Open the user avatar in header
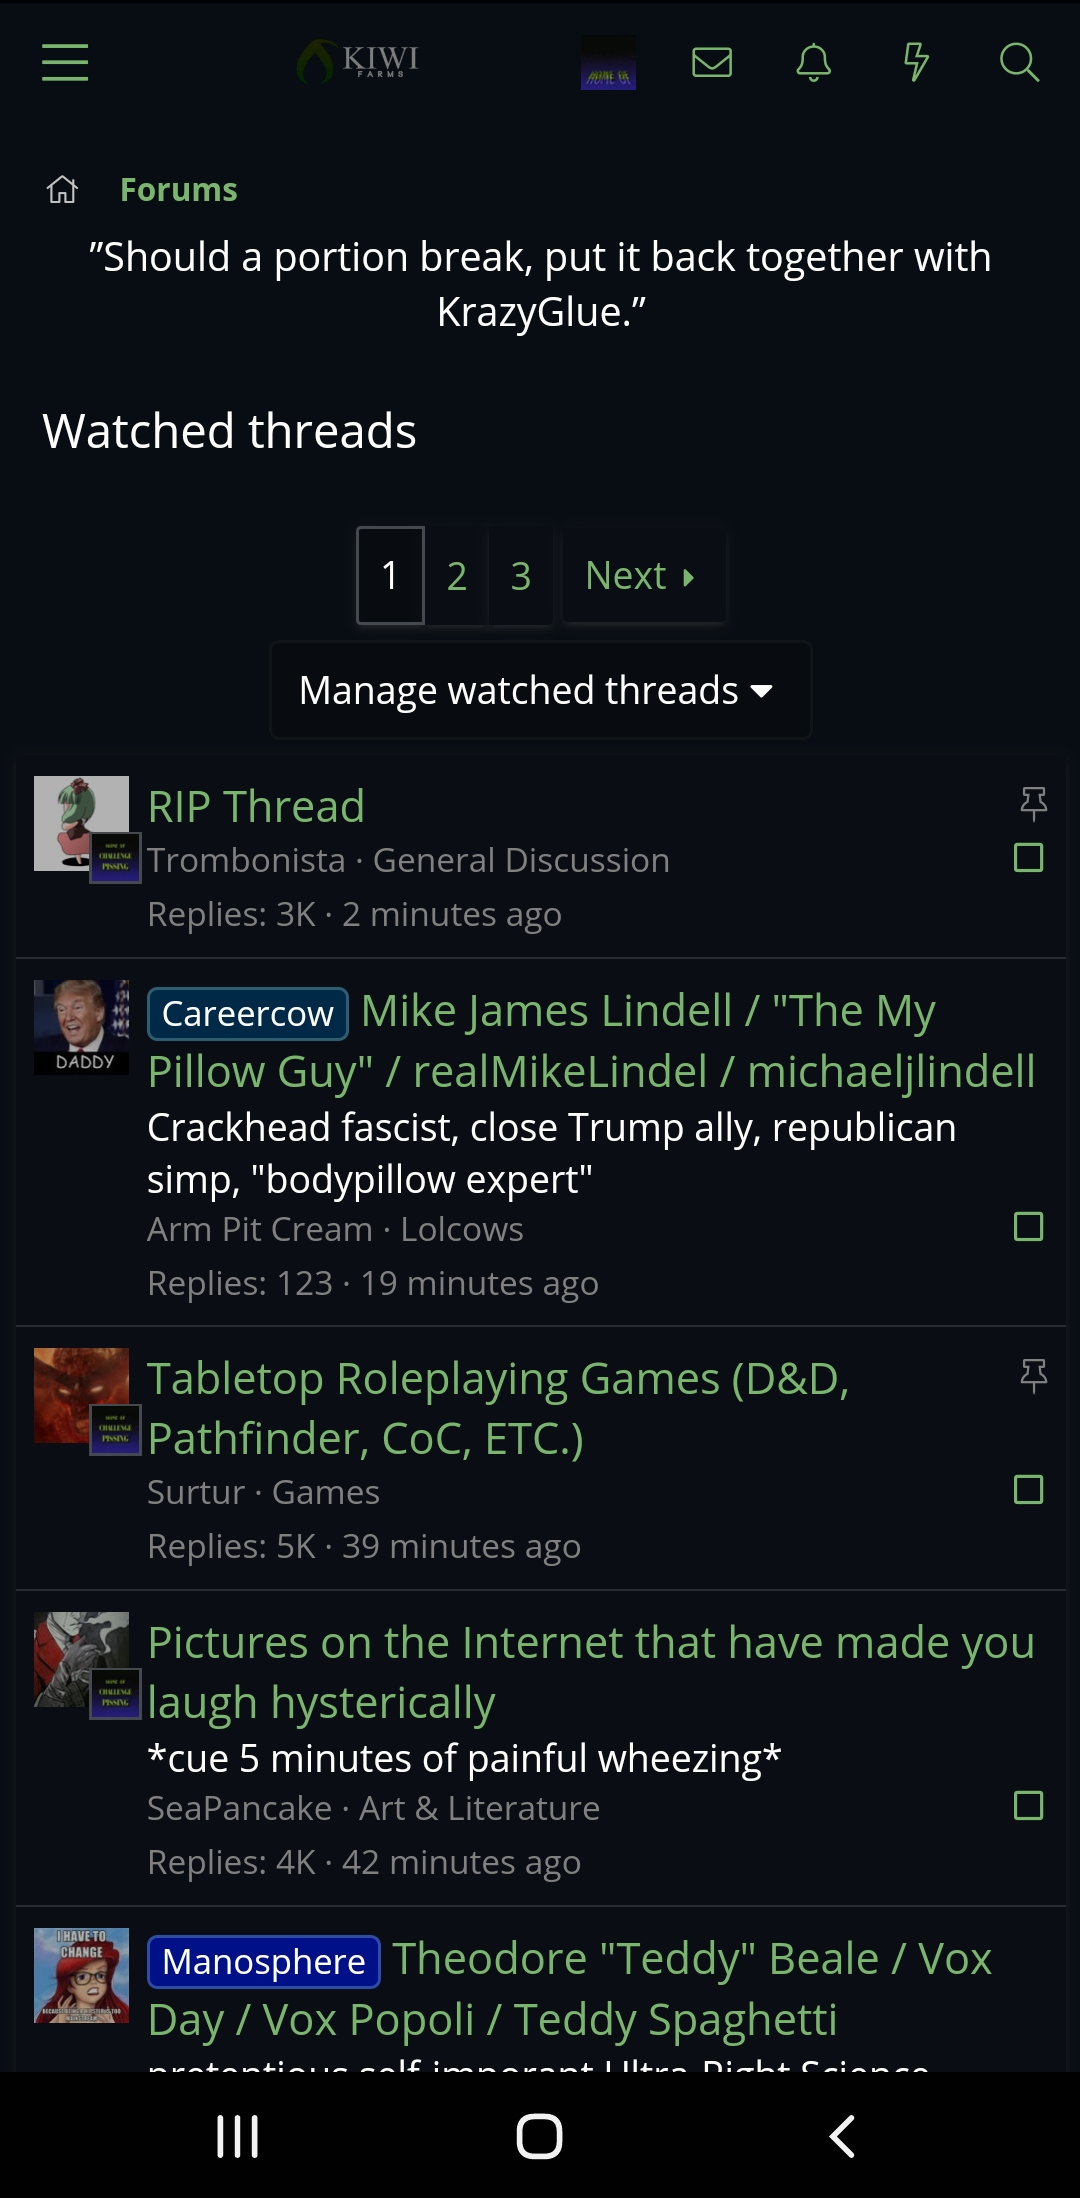 click(608, 62)
